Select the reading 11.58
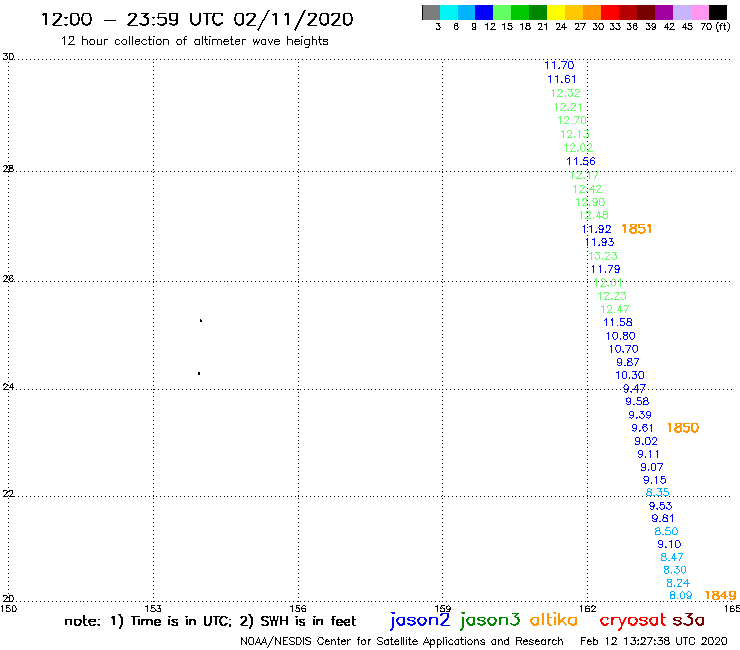This screenshot has width=740, height=650. click(618, 322)
